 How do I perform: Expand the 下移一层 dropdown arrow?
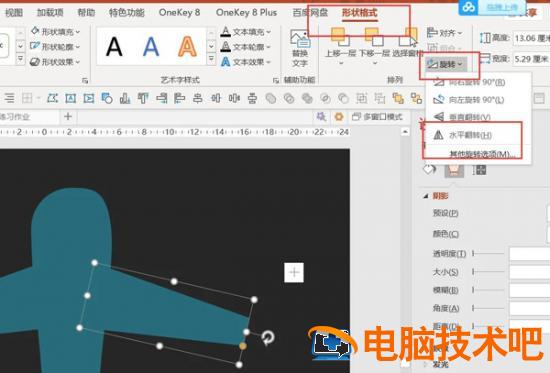click(x=374, y=64)
